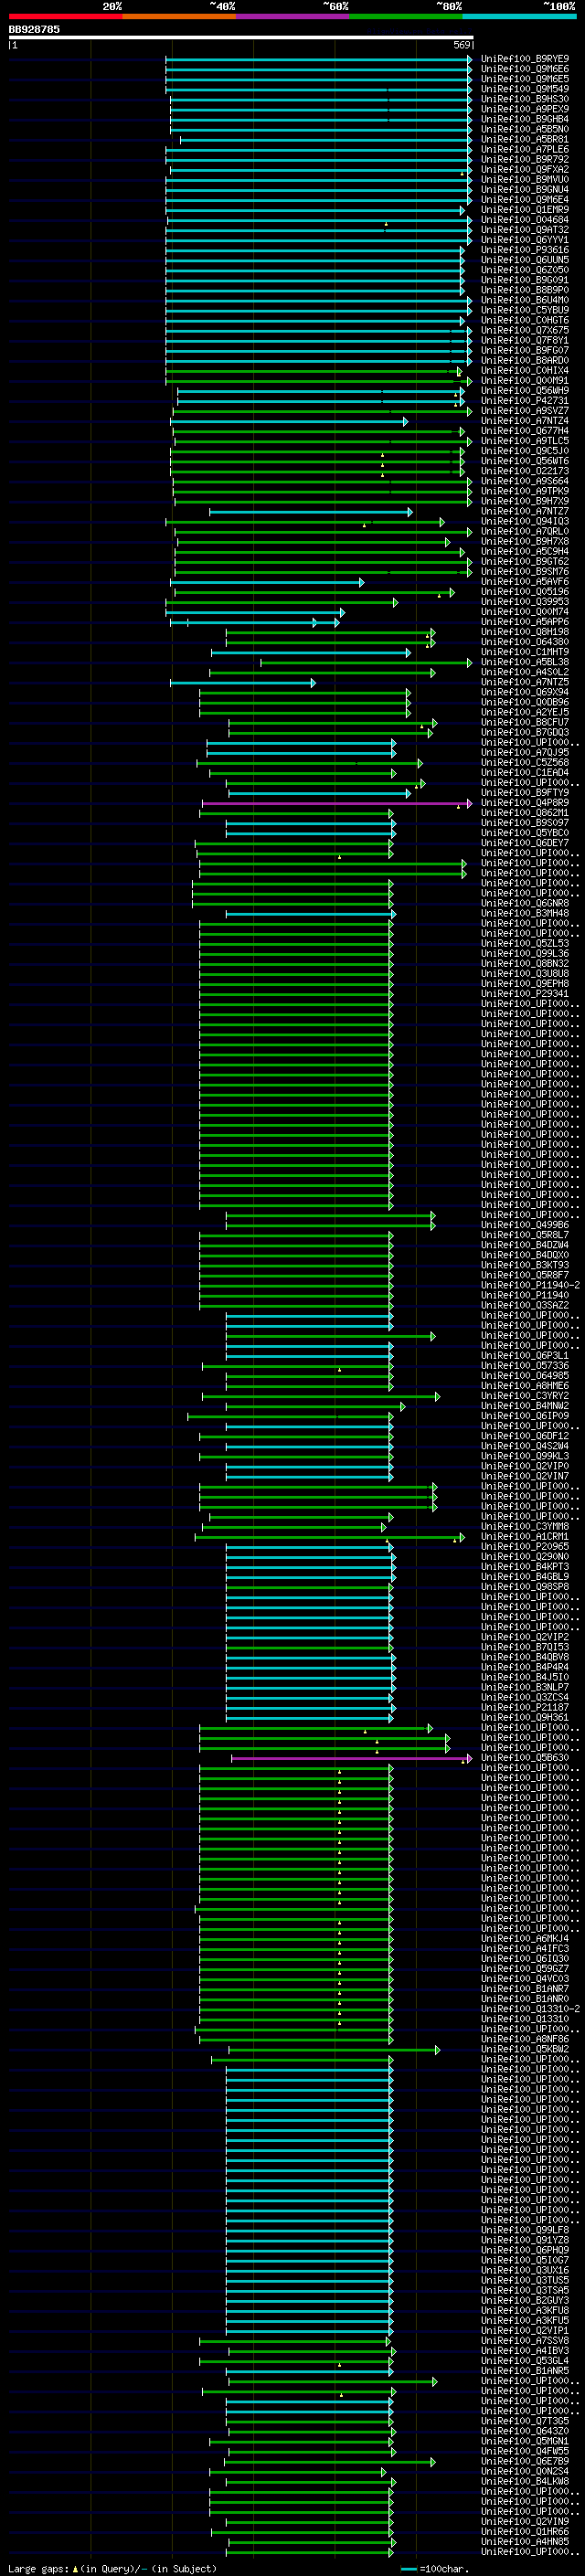Select hit label UniRef100_P93616

pos(525,250)
